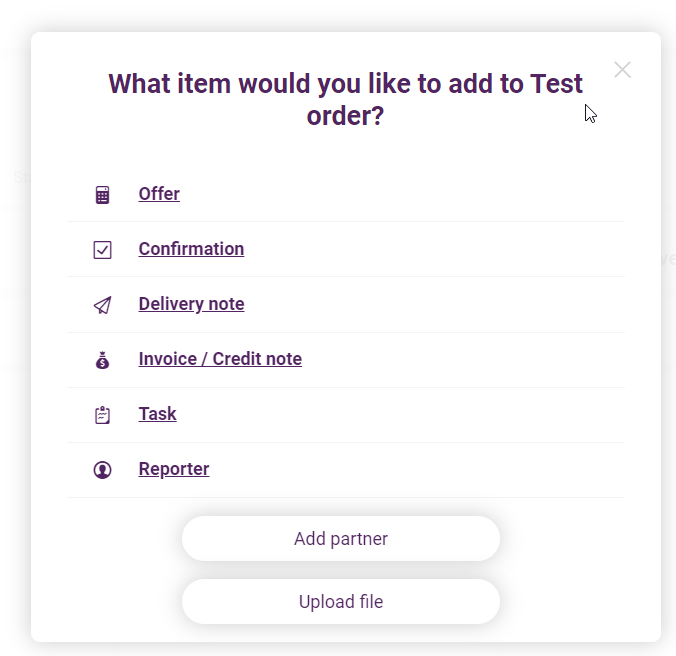Click the Upload file button

(341, 601)
